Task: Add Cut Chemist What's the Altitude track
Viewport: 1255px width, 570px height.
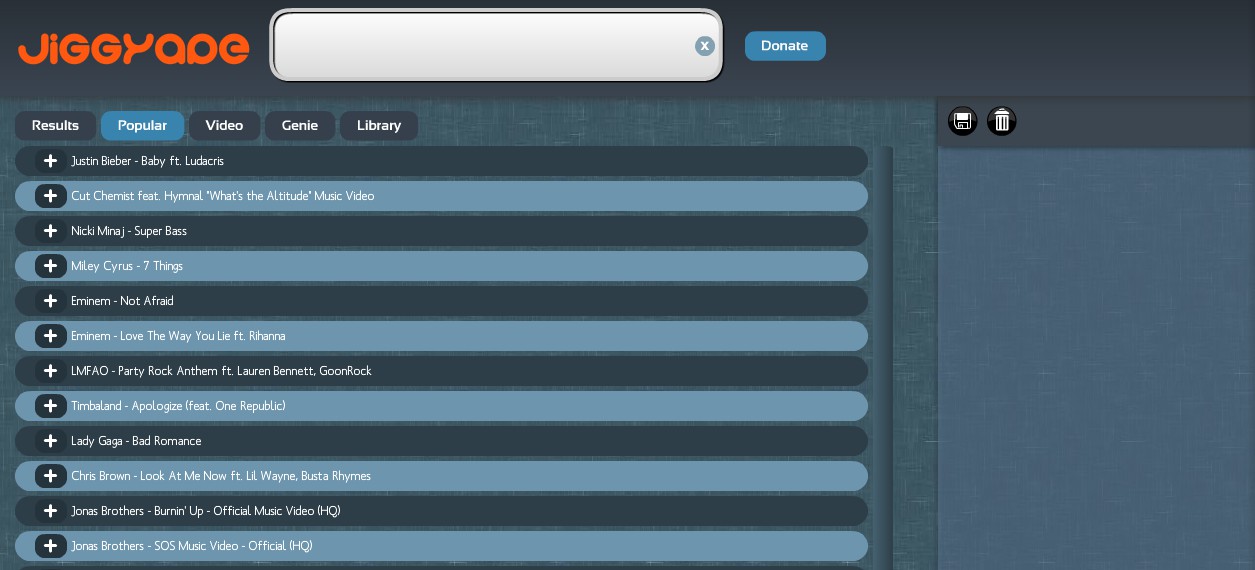Action: (x=50, y=196)
